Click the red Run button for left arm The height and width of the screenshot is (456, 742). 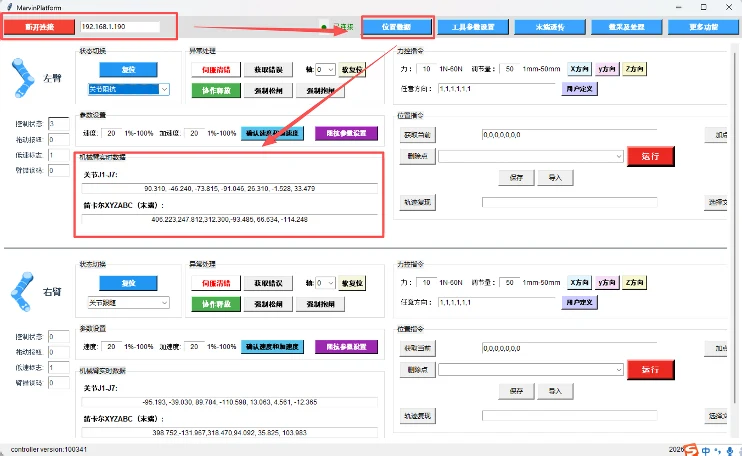pos(650,156)
